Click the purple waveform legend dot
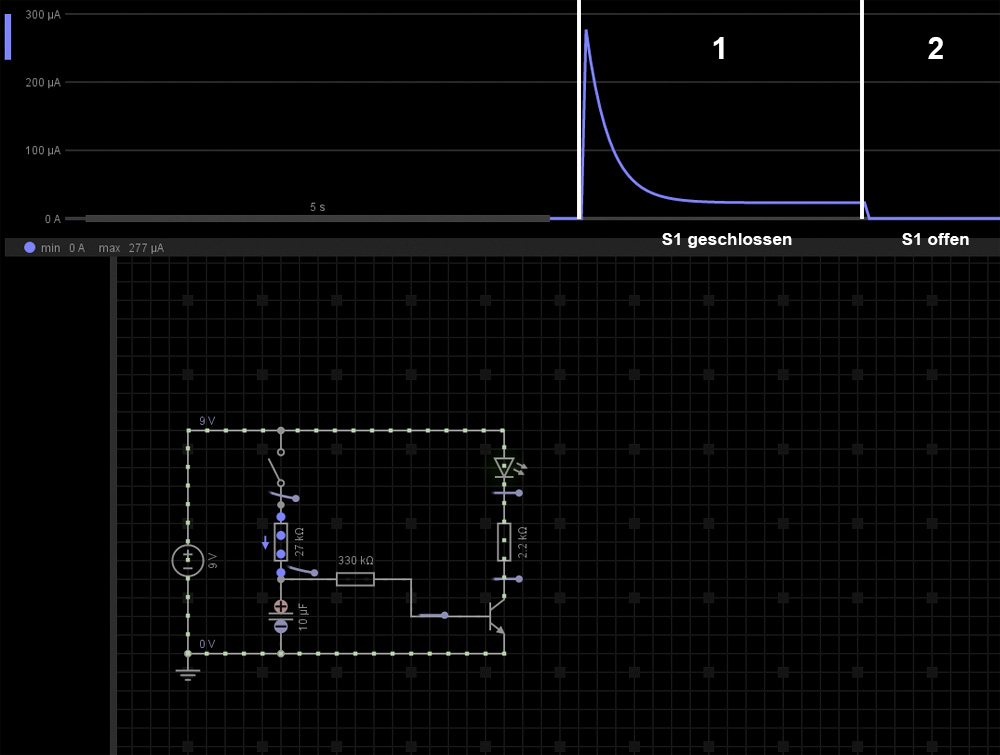Viewport: 1000px width, 755px height. click(x=29, y=247)
